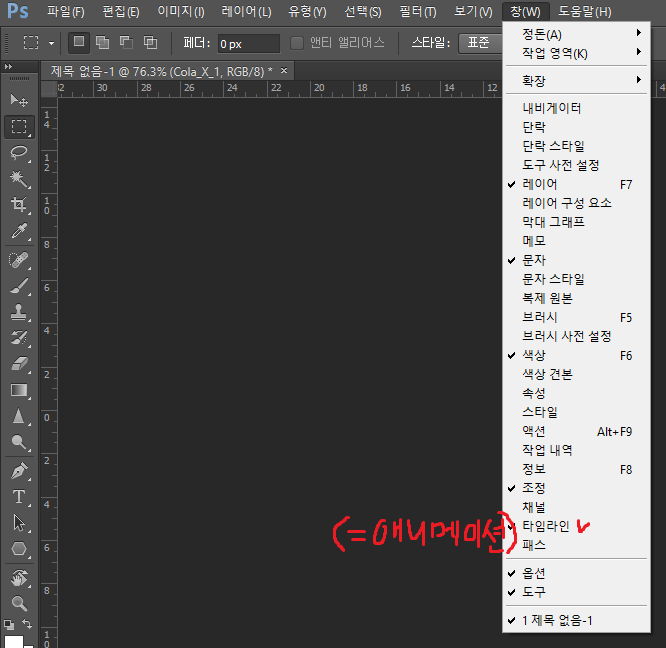Select the Move tool

19,100
